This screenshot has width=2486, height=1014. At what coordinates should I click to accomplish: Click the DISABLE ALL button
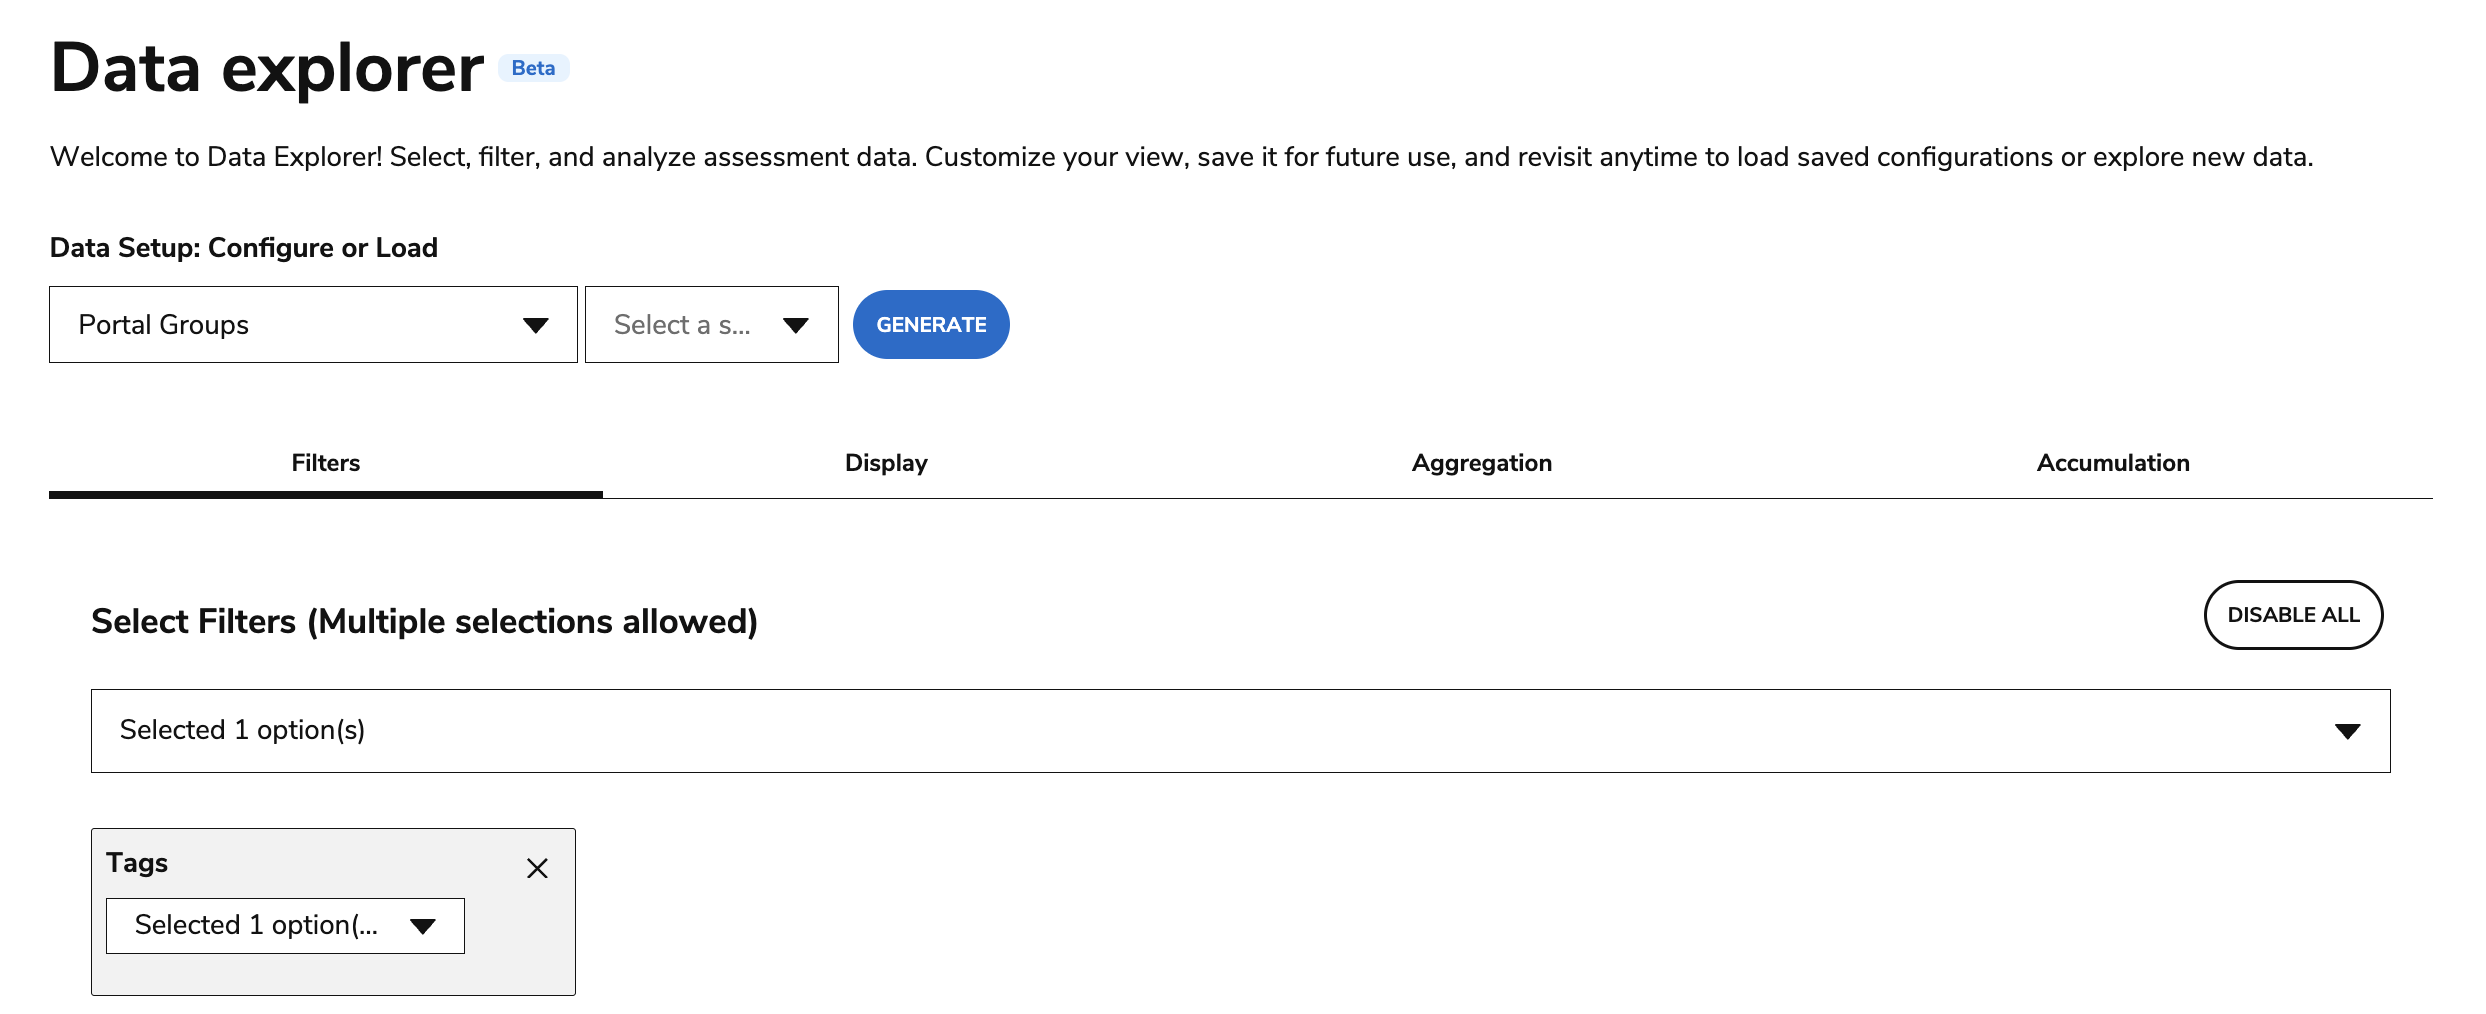2293,615
